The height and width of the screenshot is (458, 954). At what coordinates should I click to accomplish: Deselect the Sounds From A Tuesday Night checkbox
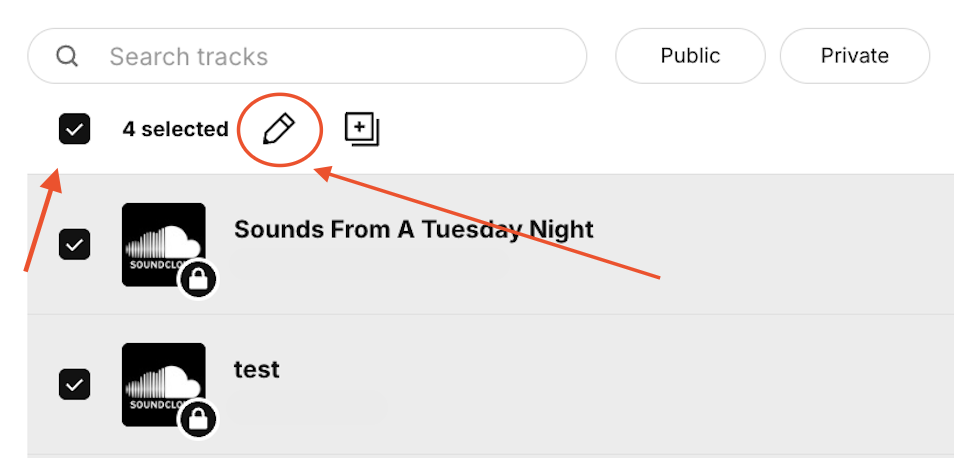75,244
